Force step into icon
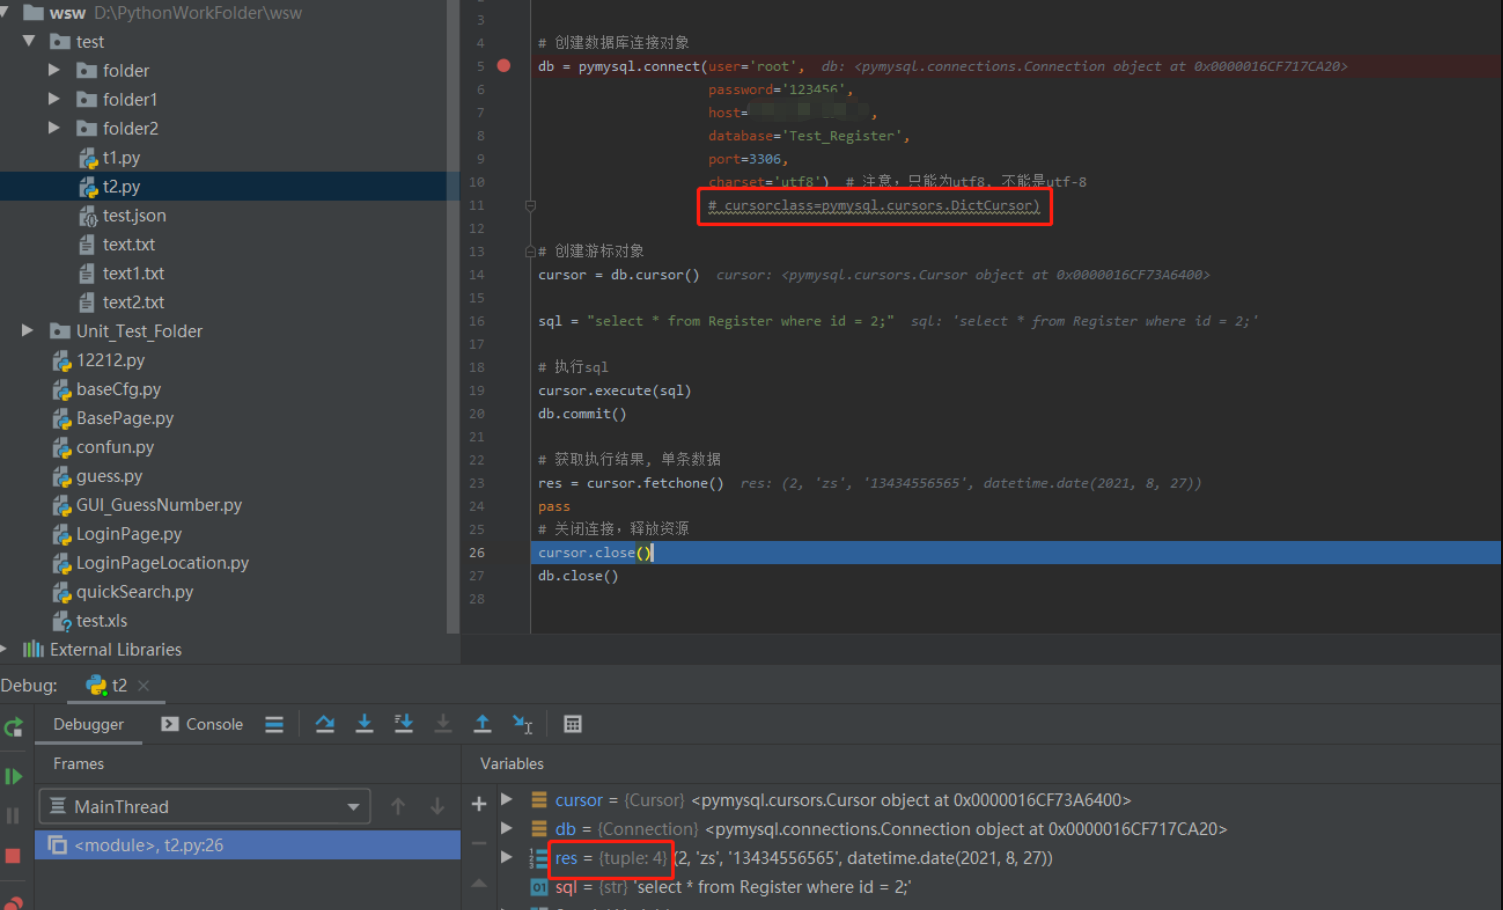Screen dimensions: 1503x910 (443, 724)
